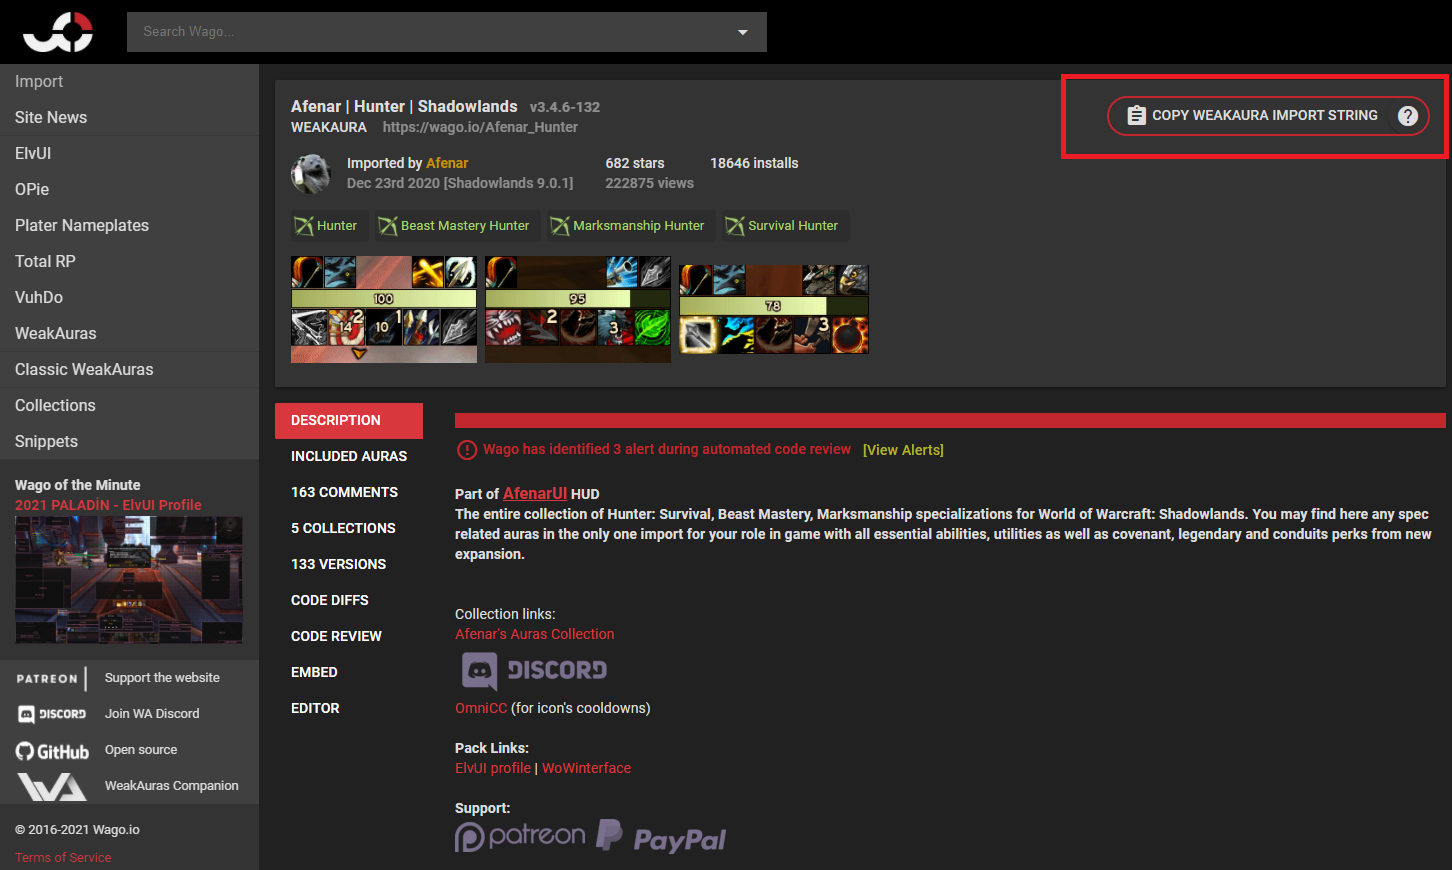Screen dimensions: 1452x870
Task: Click the help question mark icon
Action: click(x=1407, y=116)
